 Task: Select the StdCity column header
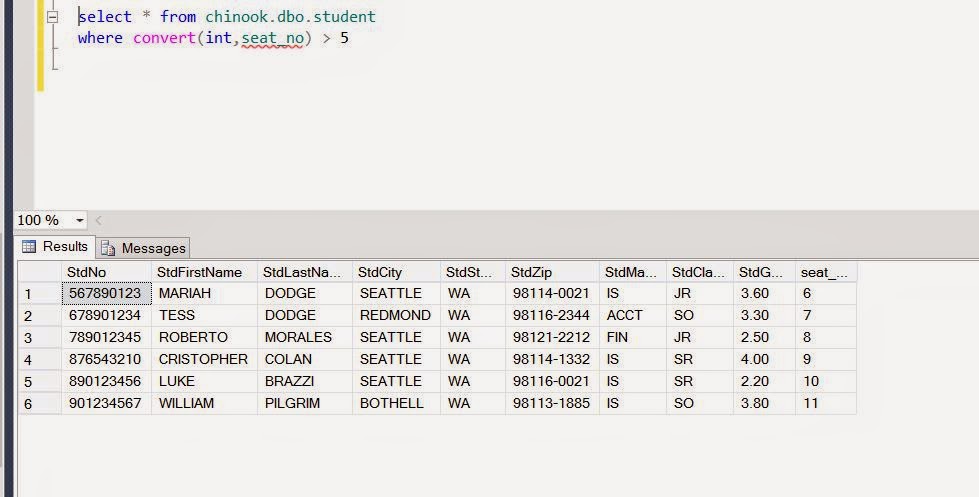point(396,272)
